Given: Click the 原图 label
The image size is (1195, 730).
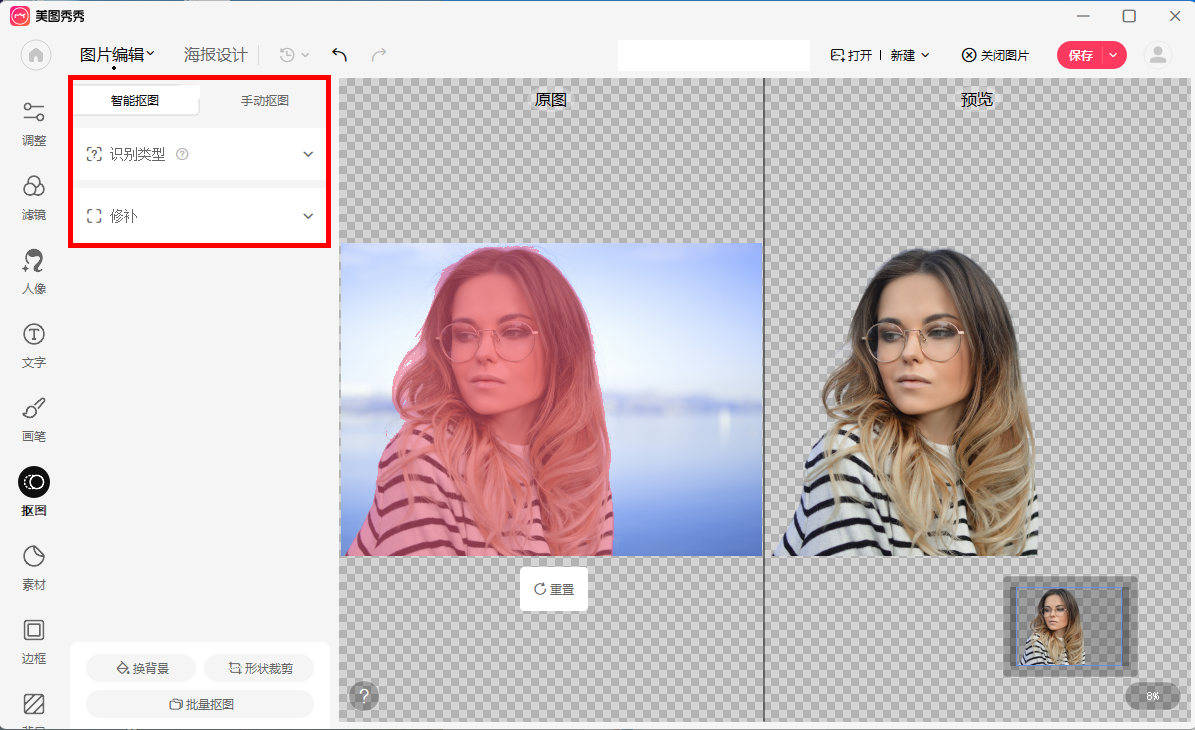Looking at the screenshot, I should (x=550, y=99).
